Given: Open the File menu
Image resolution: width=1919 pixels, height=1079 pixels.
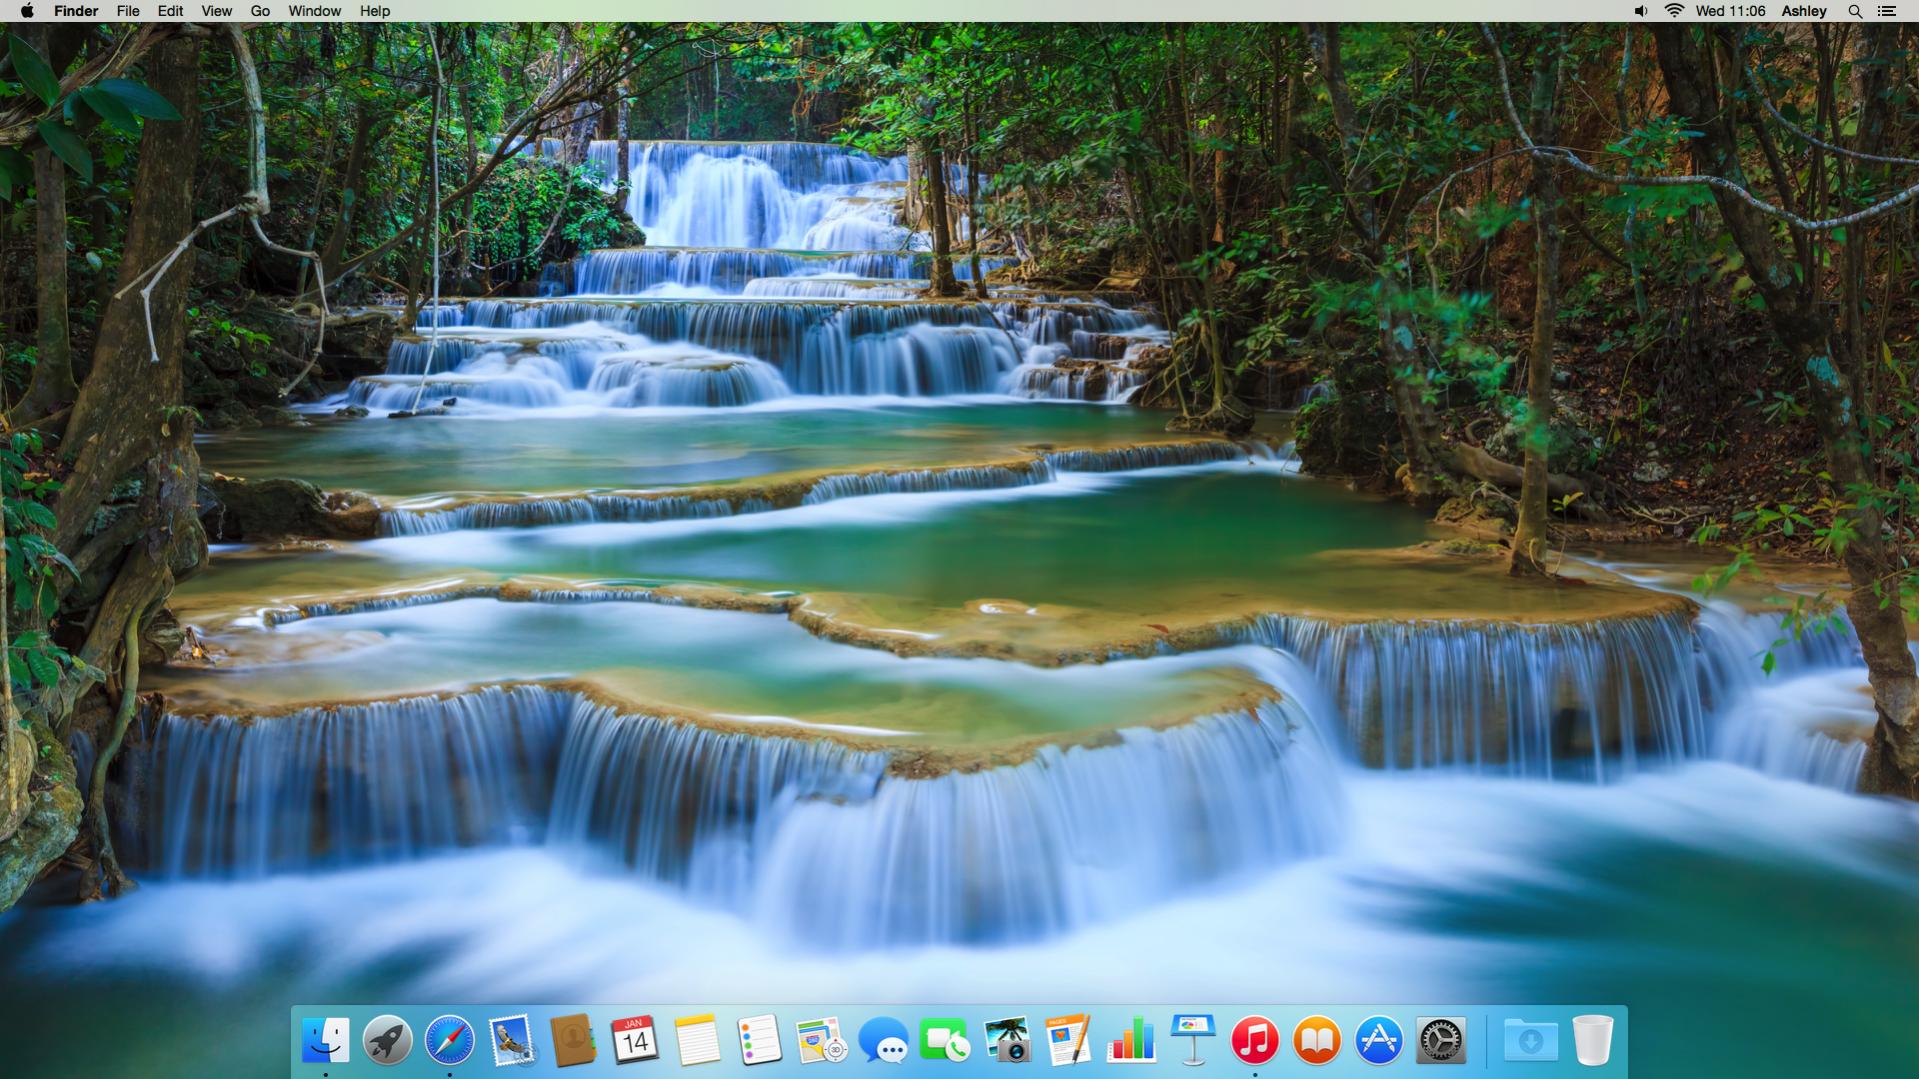Looking at the screenshot, I should tap(128, 11).
